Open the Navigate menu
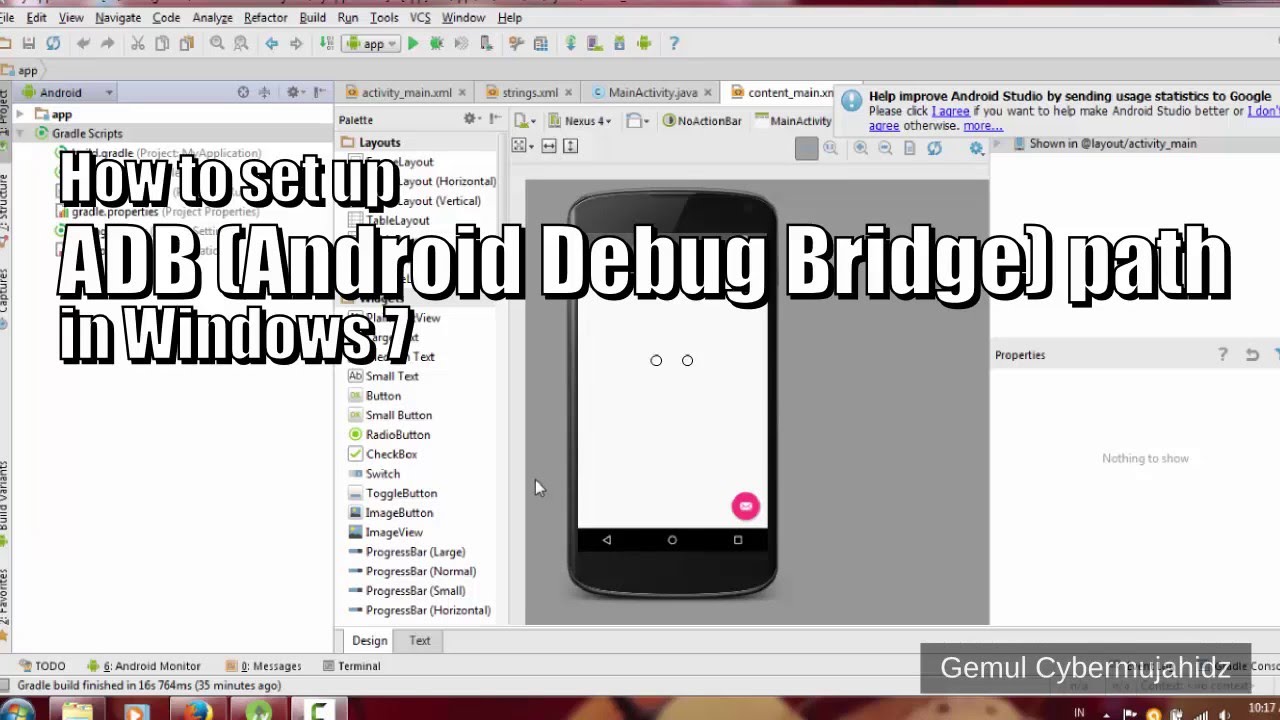Screen dimensions: 1280x720 (118, 17)
